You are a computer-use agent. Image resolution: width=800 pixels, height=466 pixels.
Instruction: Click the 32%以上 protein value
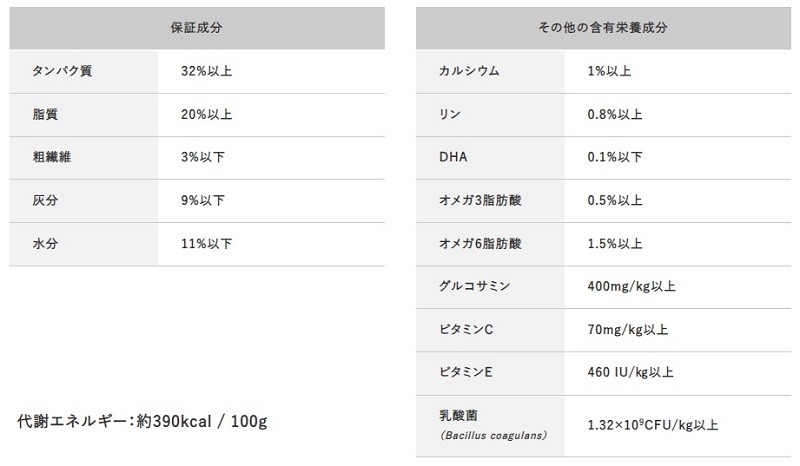(207, 72)
